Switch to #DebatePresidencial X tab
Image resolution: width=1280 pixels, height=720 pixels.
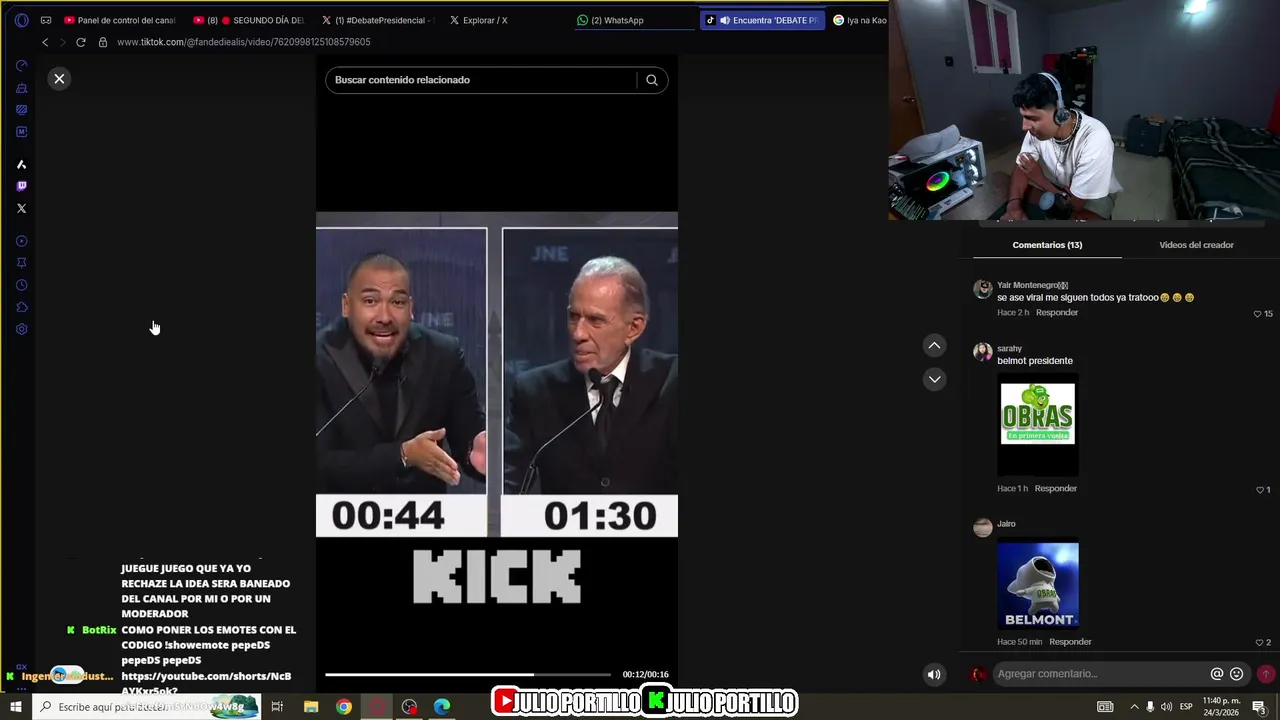tap(378, 20)
